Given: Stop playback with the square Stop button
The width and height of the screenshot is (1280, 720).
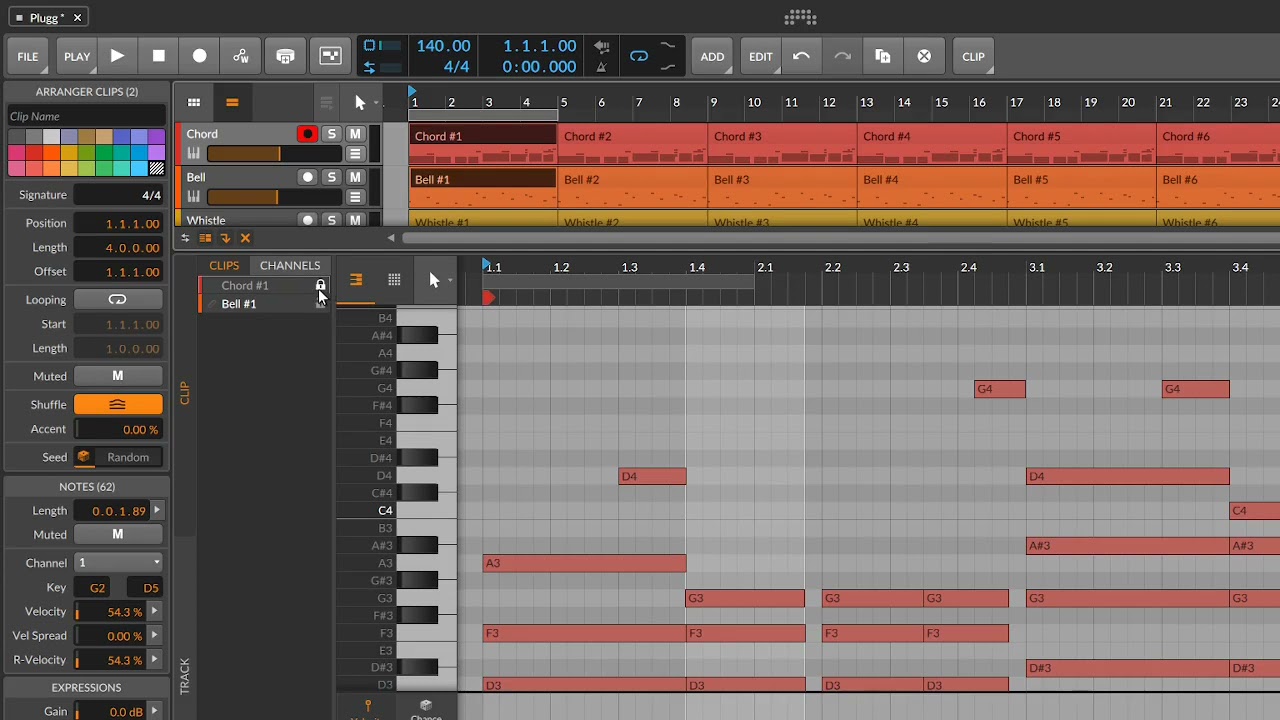Looking at the screenshot, I should (x=159, y=57).
